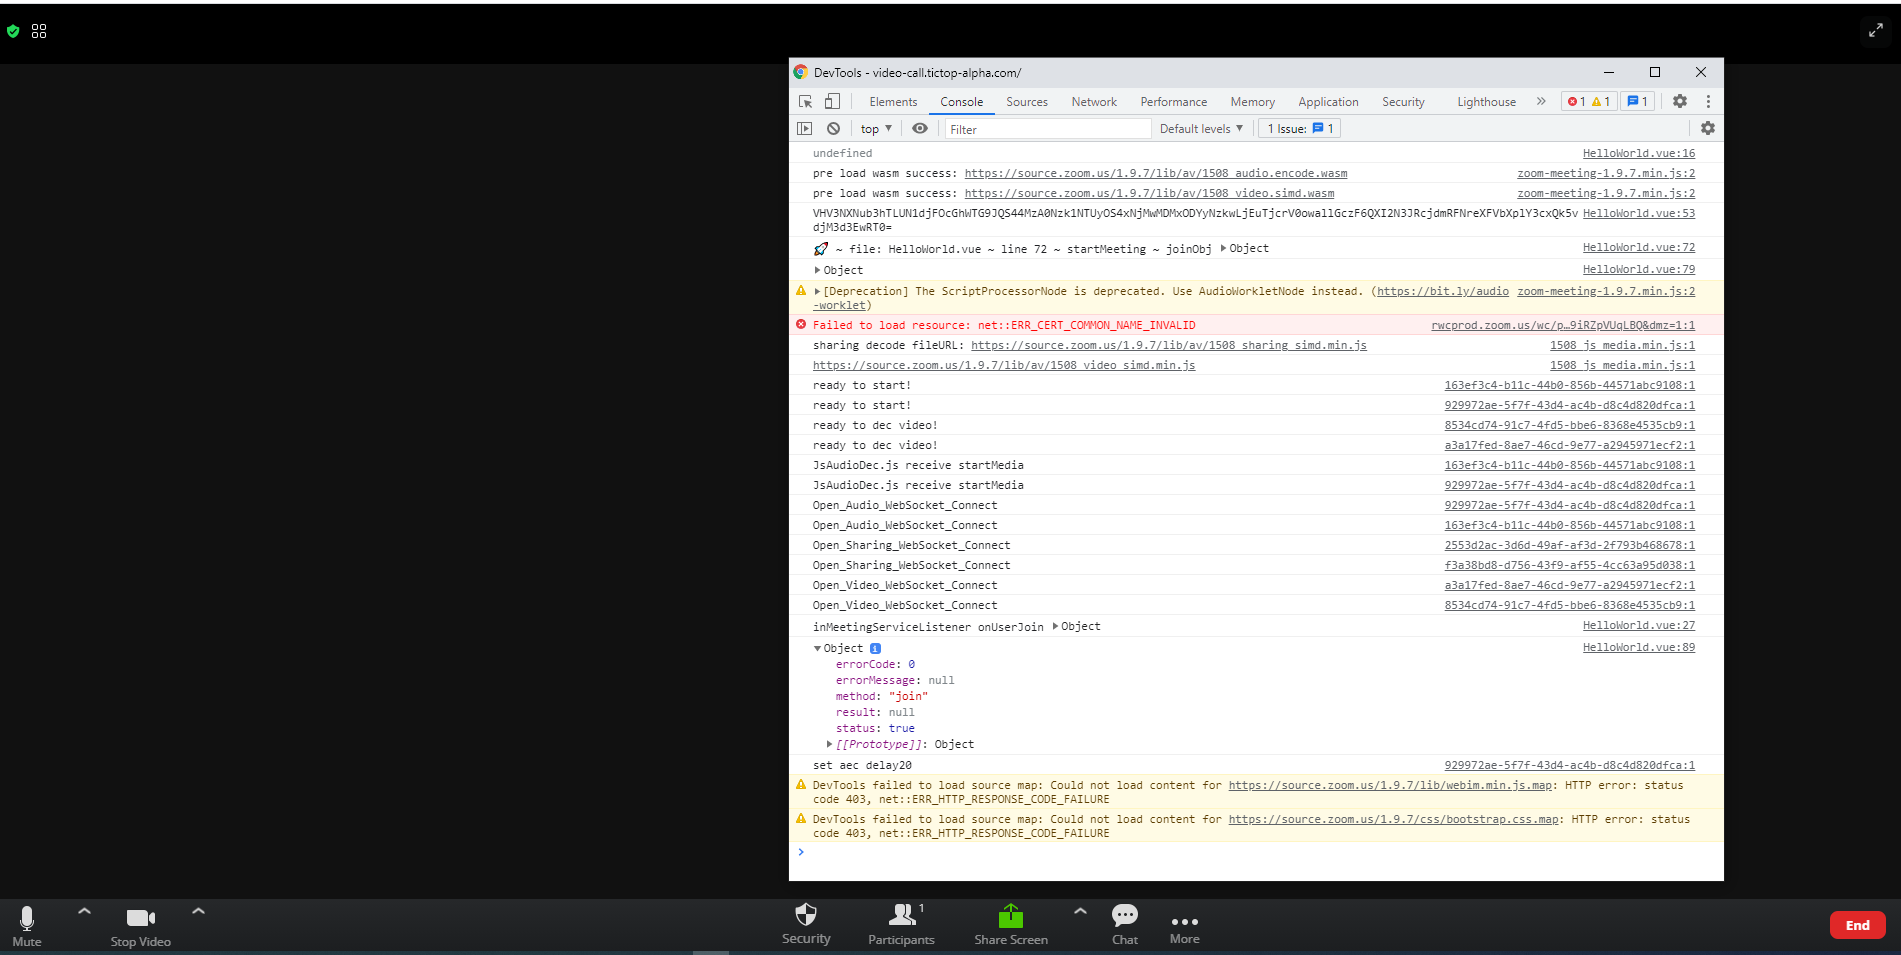Open the top JavaScript context dropdown
The height and width of the screenshot is (955, 1901).
876,128
